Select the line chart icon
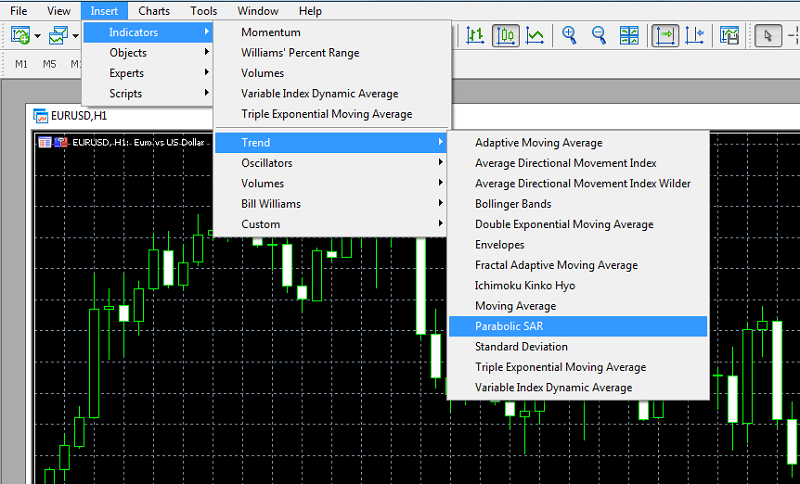This screenshot has width=800, height=484. [536, 36]
